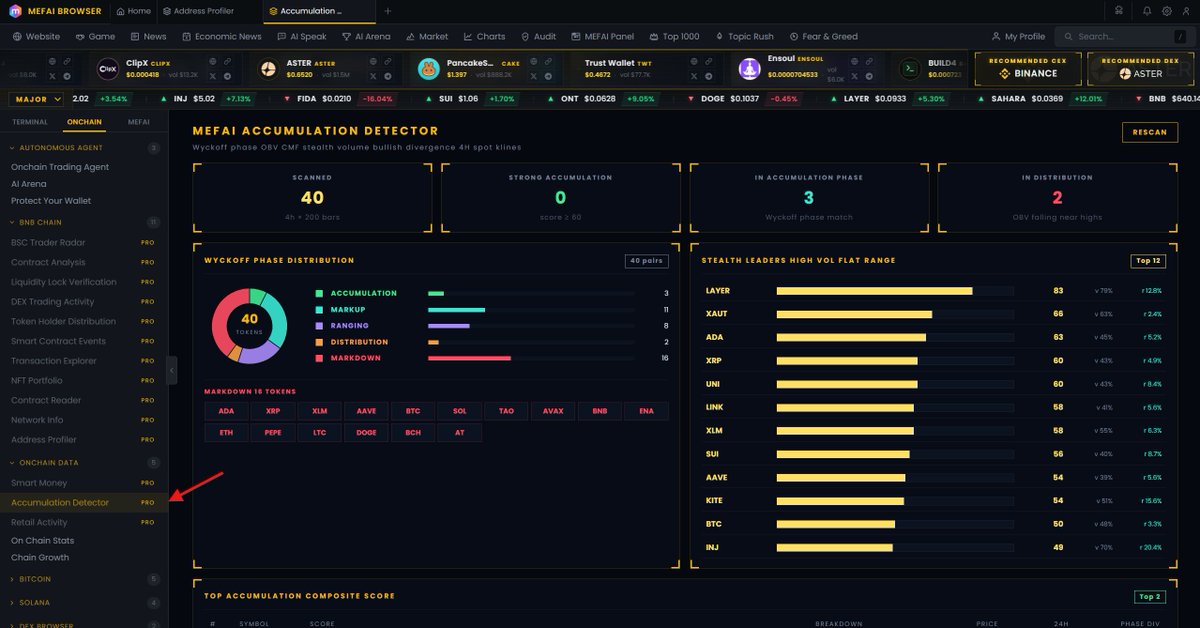The width and height of the screenshot is (1200, 628).
Task: Click the DOGE markdown token chip
Action: pos(366,432)
